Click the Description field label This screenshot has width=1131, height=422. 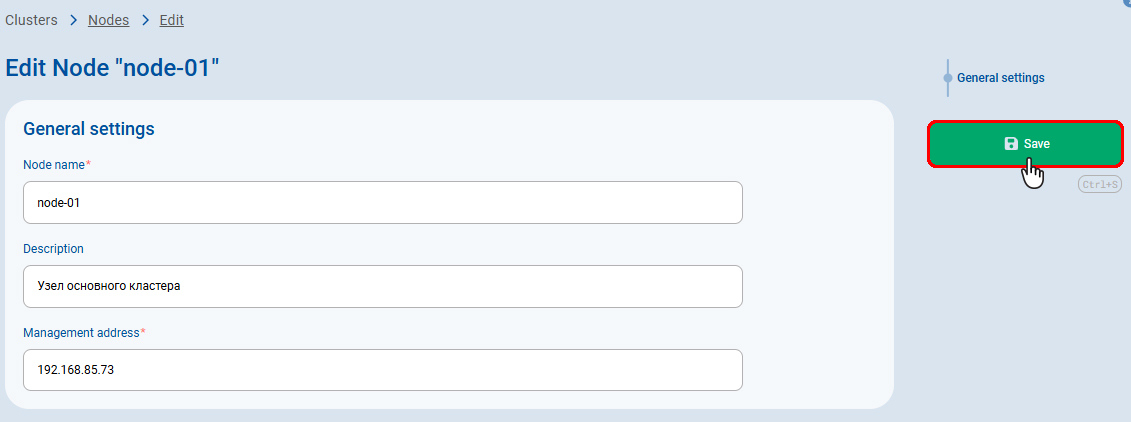(x=53, y=248)
